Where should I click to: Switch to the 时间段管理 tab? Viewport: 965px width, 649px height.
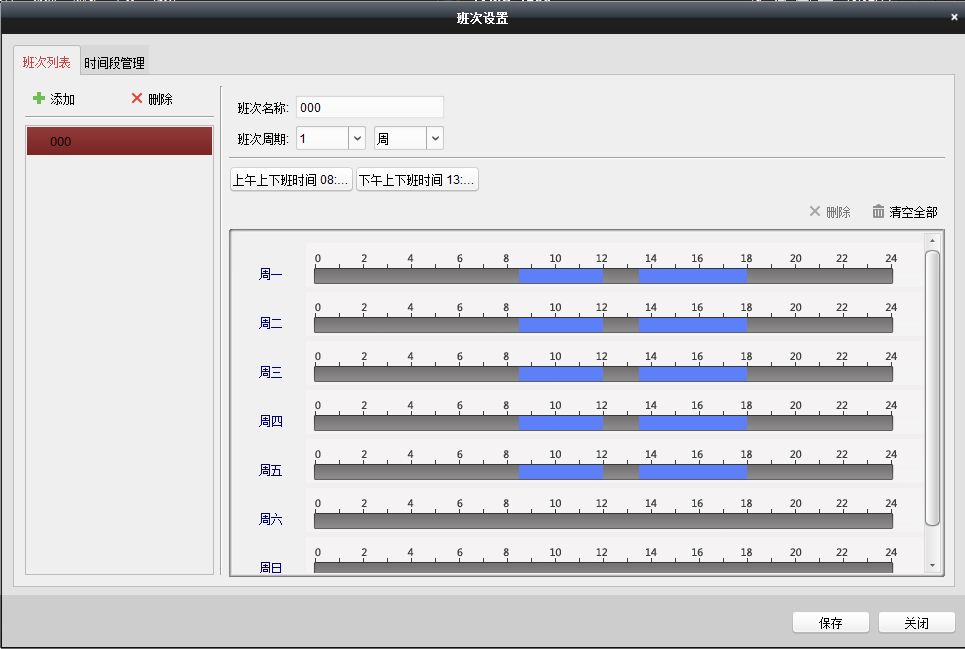tap(114, 63)
